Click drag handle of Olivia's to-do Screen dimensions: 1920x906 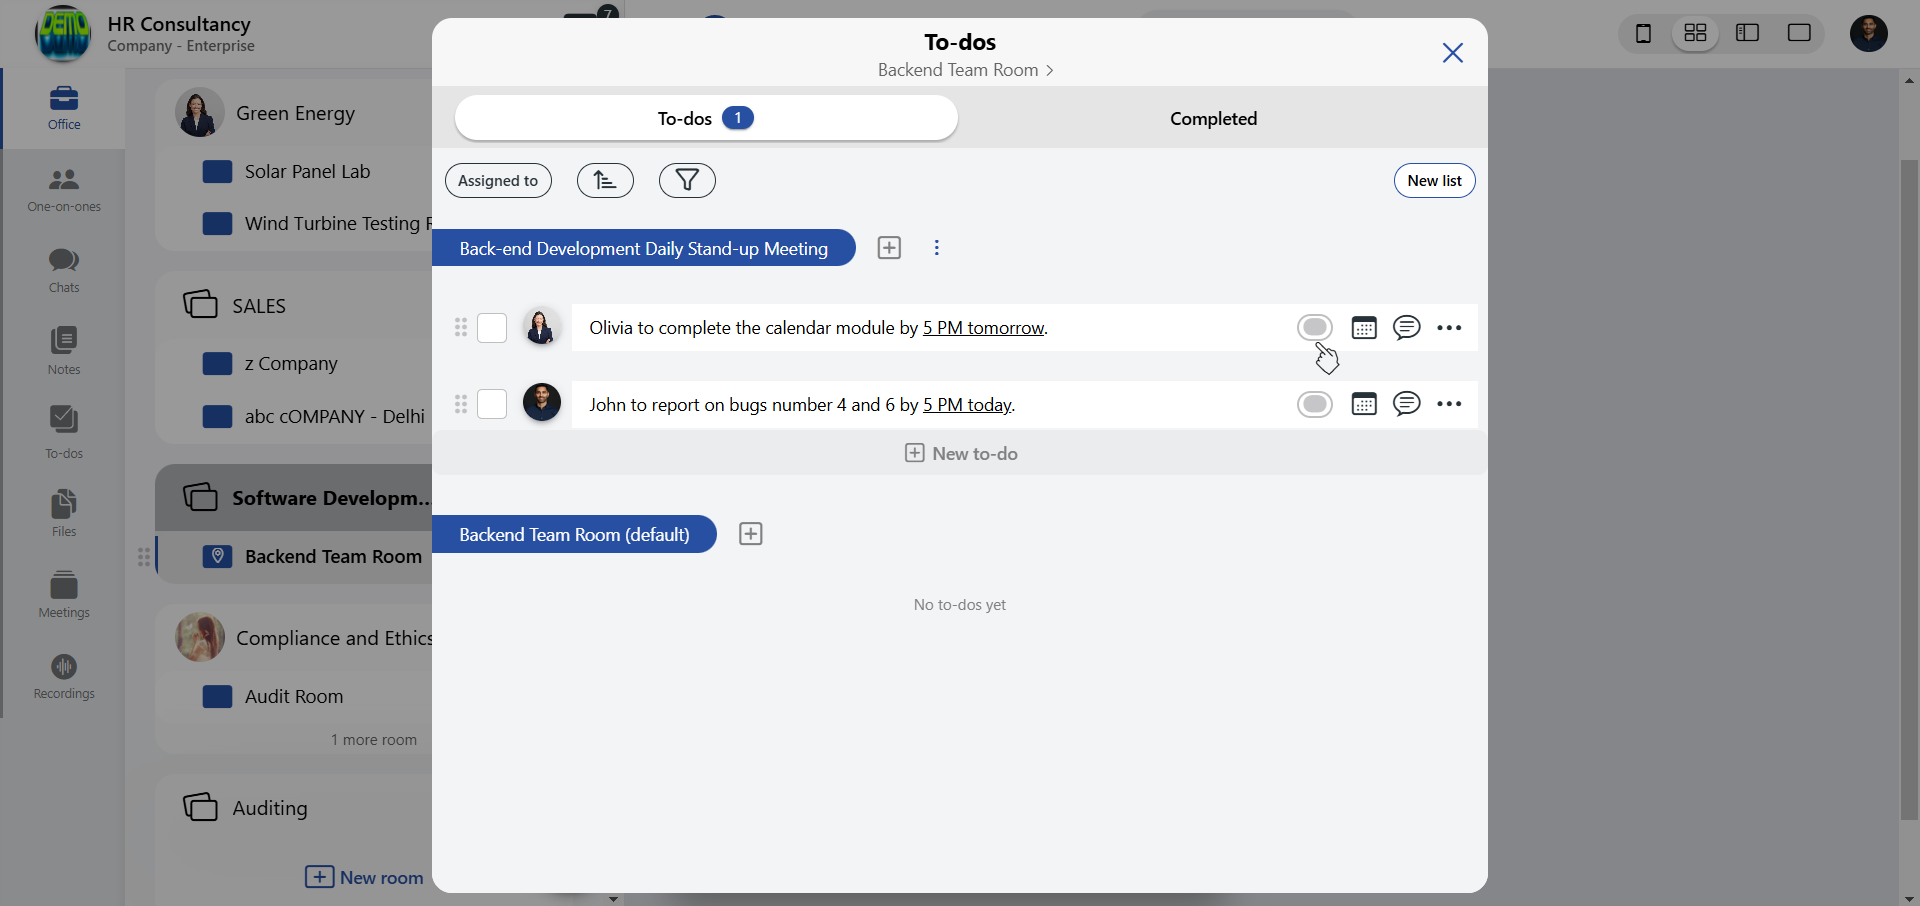461,328
